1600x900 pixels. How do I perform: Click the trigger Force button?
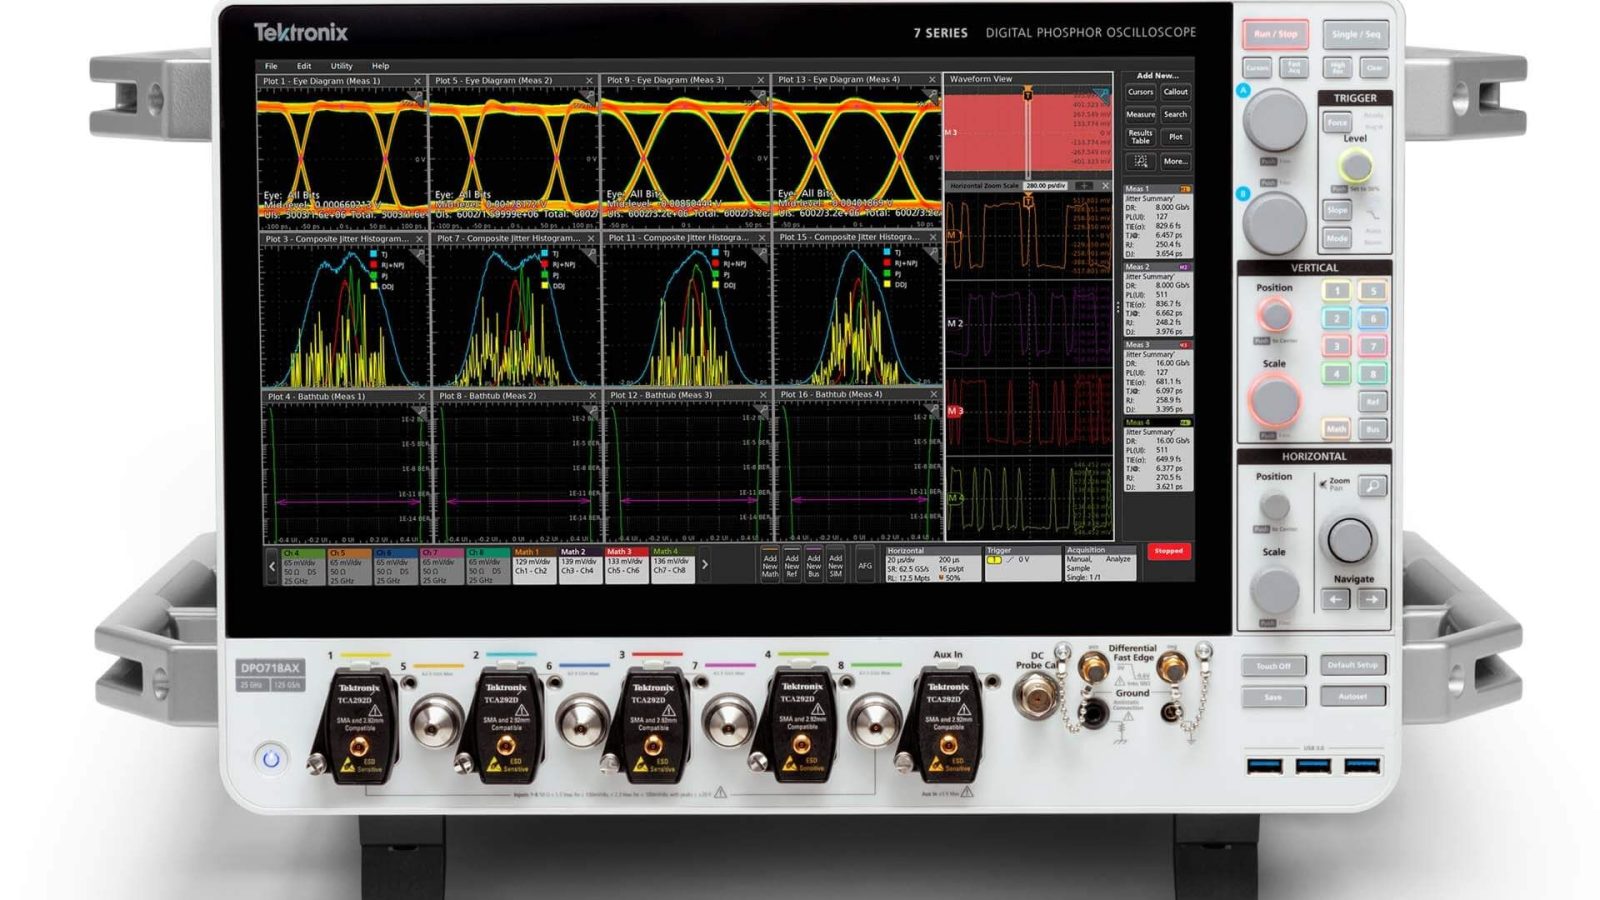coord(1337,123)
